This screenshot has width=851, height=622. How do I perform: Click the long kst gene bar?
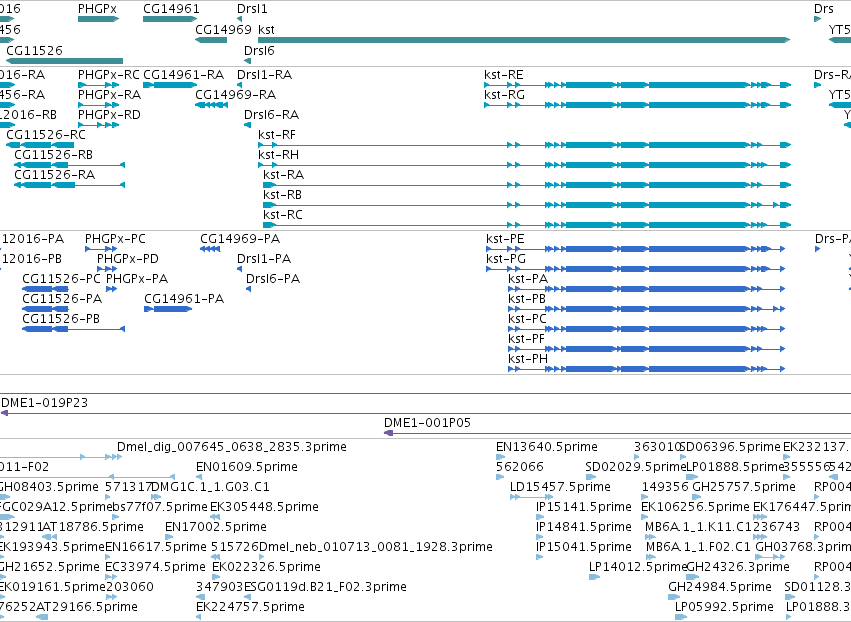coord(524,40)
